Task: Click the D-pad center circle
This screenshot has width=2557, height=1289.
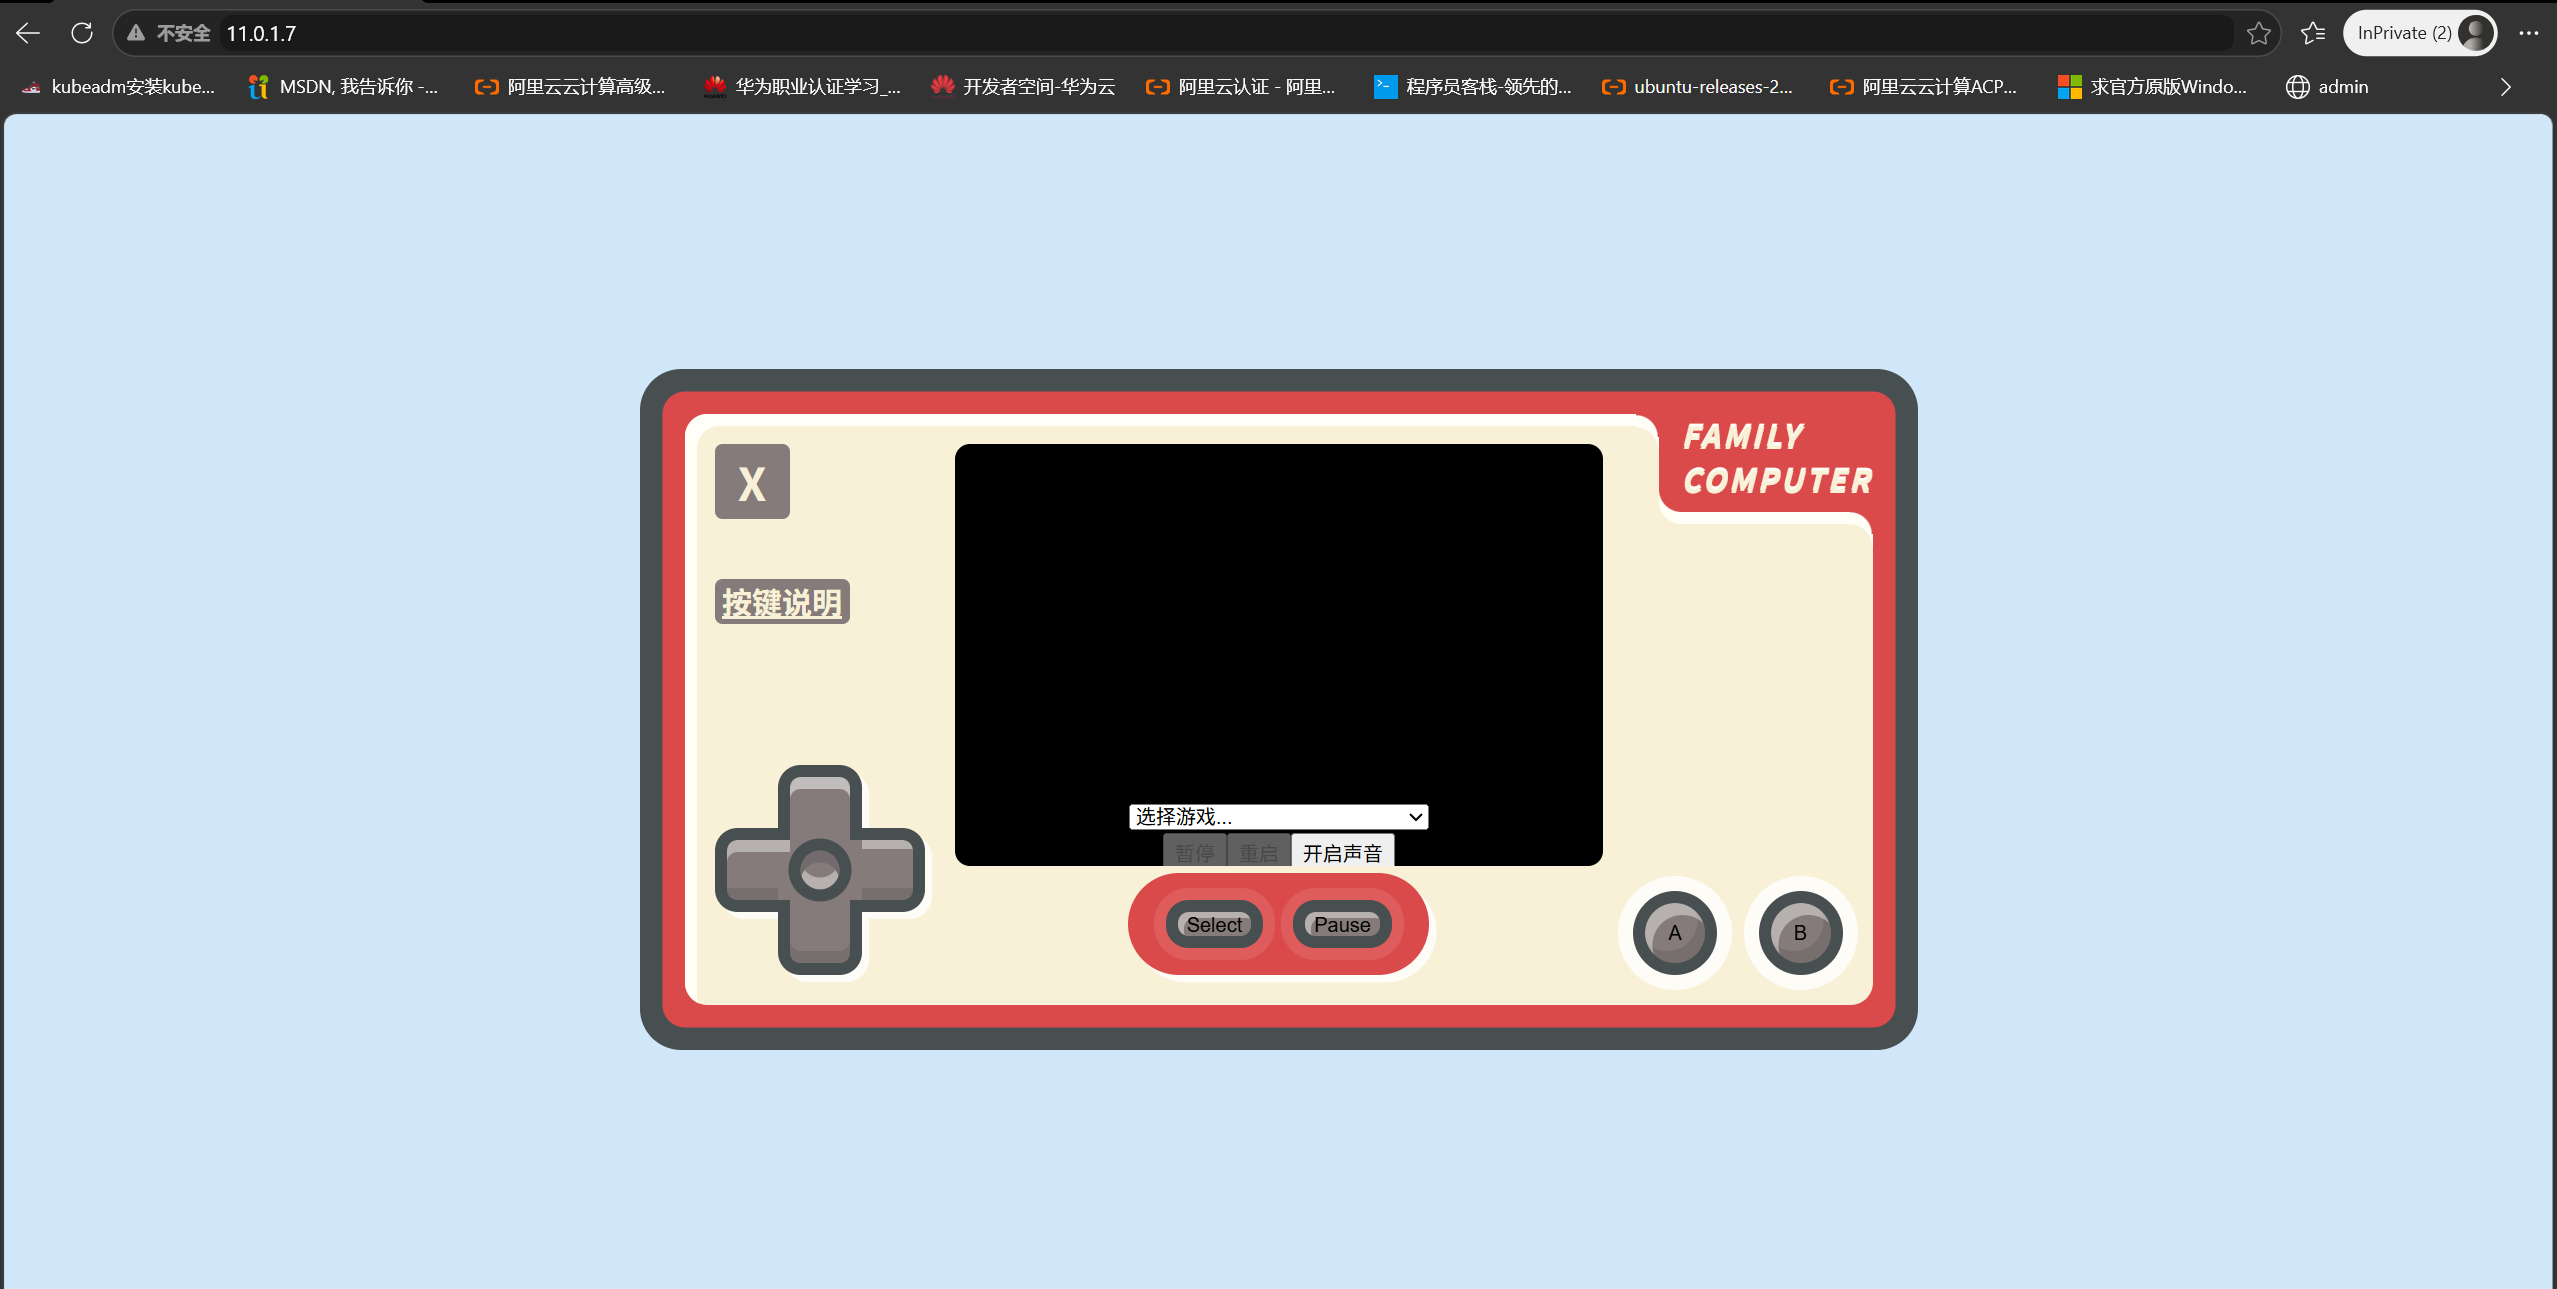Action: (x=820, y=870)
